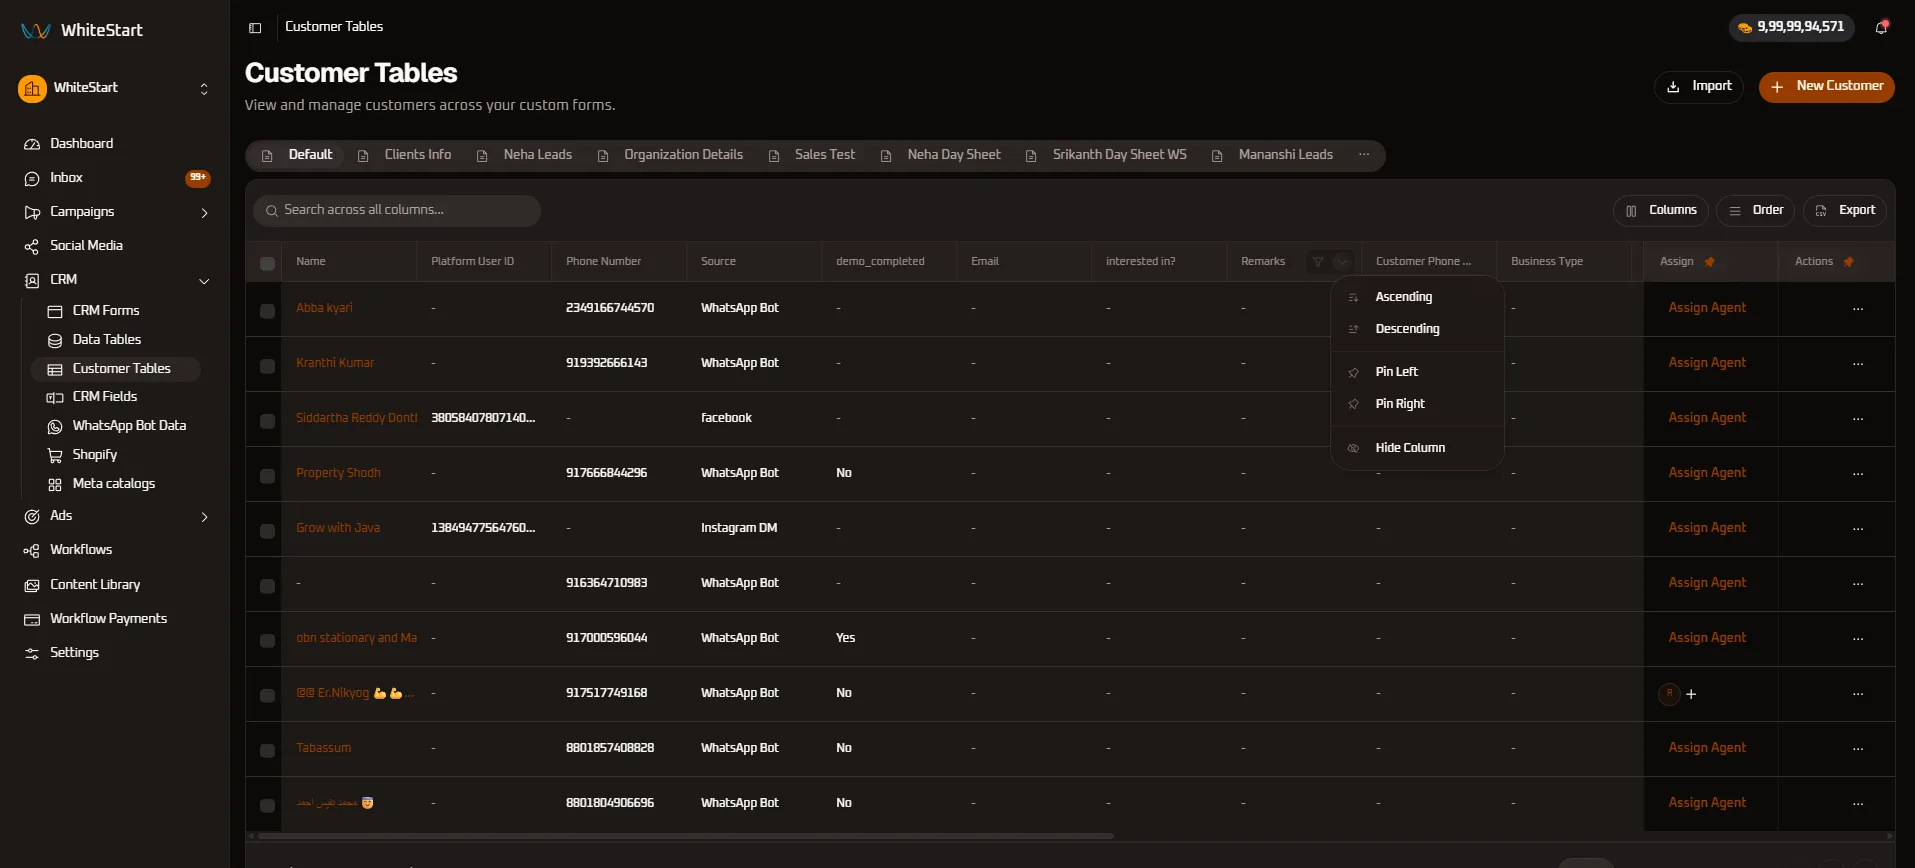Click the notification bell icon
This screenshot has width=1915, height=868.
click(1881, 28)
